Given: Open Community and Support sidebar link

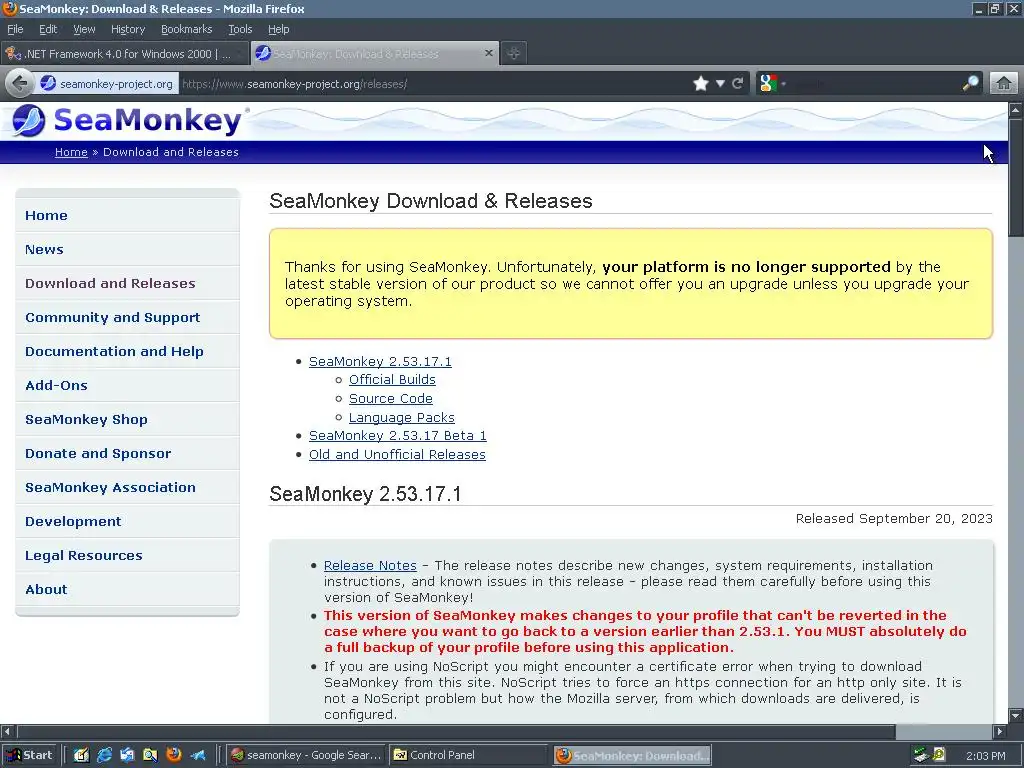Looking at the screenshot, I should click(x=113, y=317).
